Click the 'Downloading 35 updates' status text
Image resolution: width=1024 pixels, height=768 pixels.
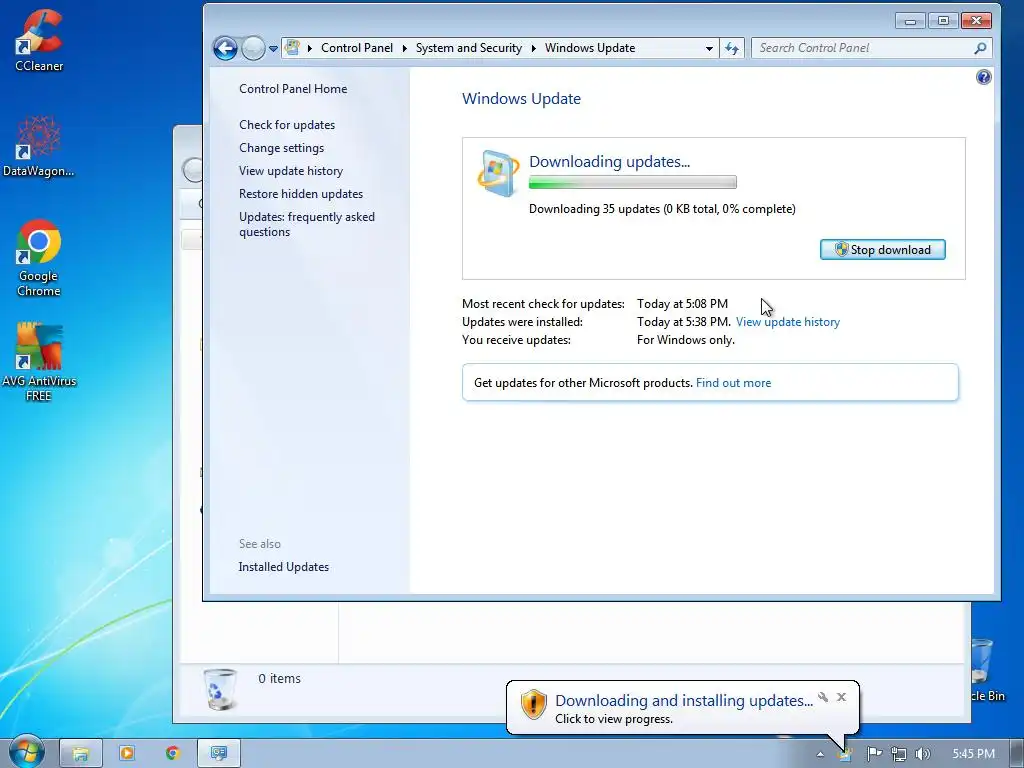coord(662,209)
